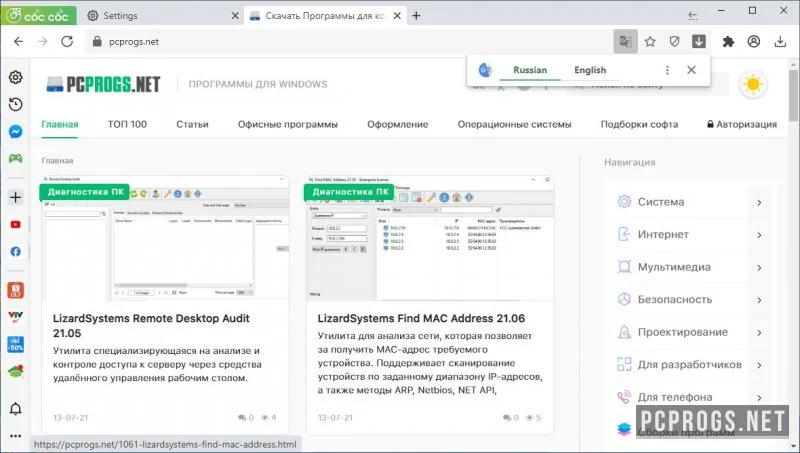Open Офисные программы menu item

pos(288,124)
